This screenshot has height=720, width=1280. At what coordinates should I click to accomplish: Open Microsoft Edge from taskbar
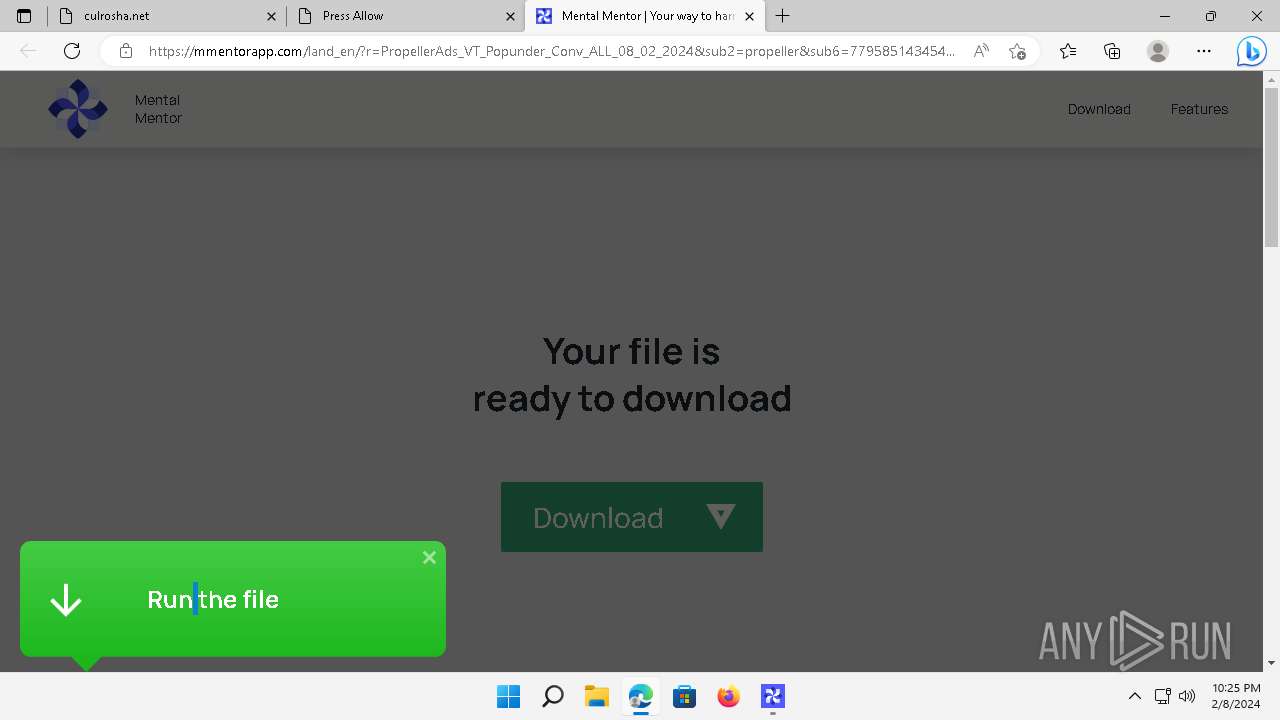641,696
